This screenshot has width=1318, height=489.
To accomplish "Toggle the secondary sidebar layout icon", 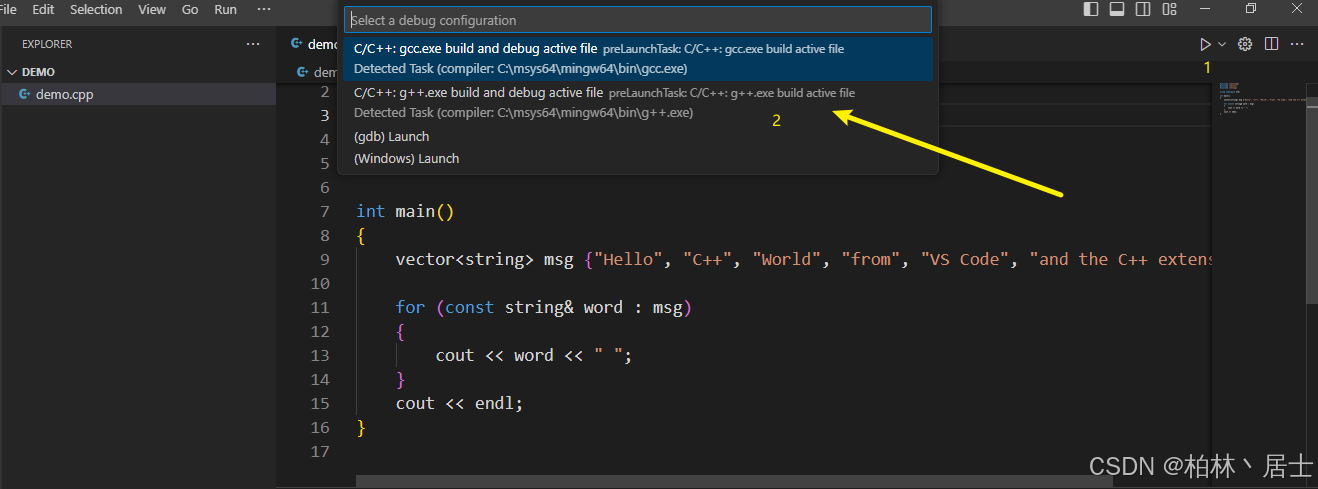I will pyautogui.click(x=1143, y=9).
